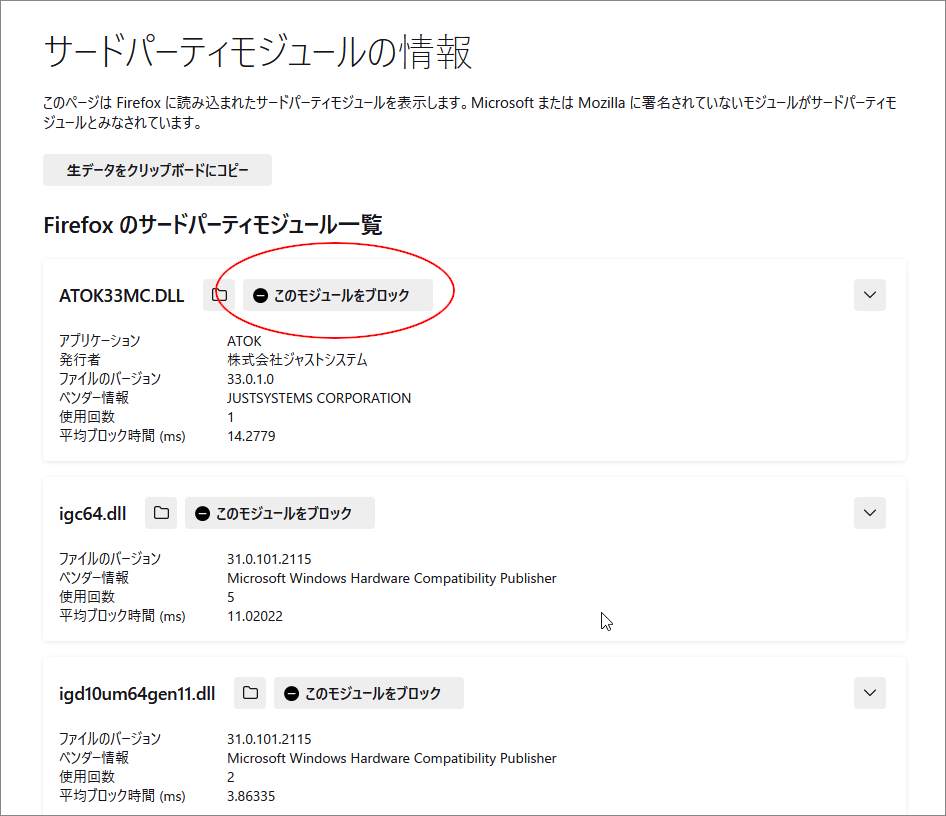Click average block time 14.2779
This screenshot has height=816, width=946.
coord(251,436)
